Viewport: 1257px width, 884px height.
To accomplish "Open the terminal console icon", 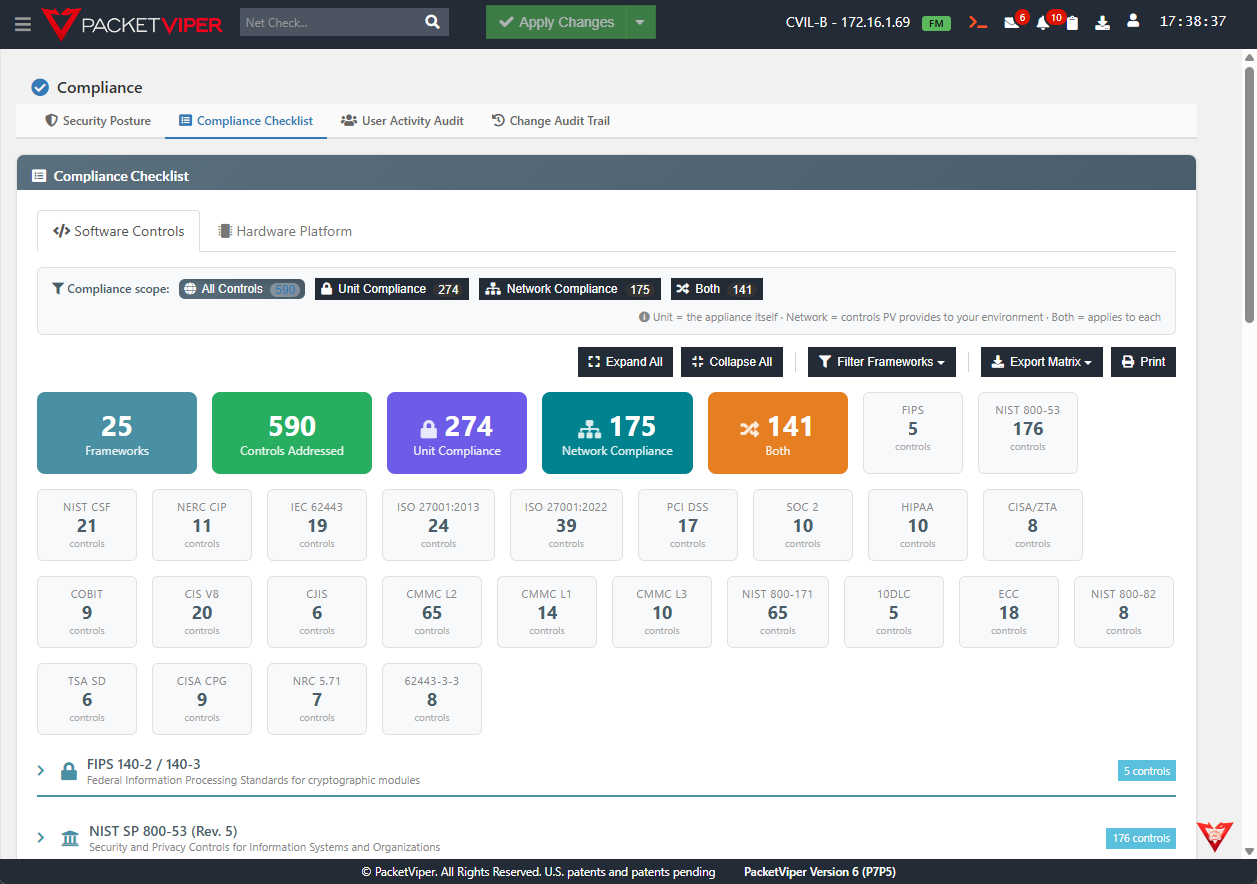I will (978, 22).
